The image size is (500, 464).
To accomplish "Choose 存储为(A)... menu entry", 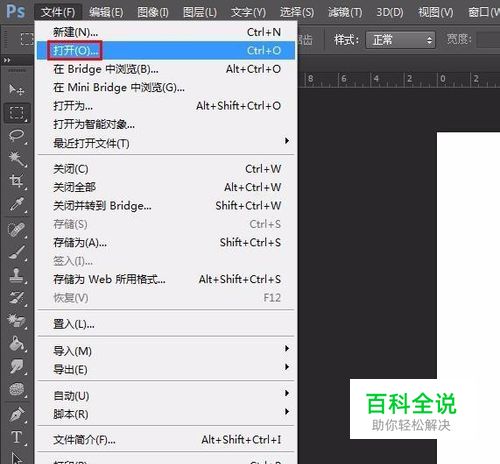I will [x=166, y=242].
